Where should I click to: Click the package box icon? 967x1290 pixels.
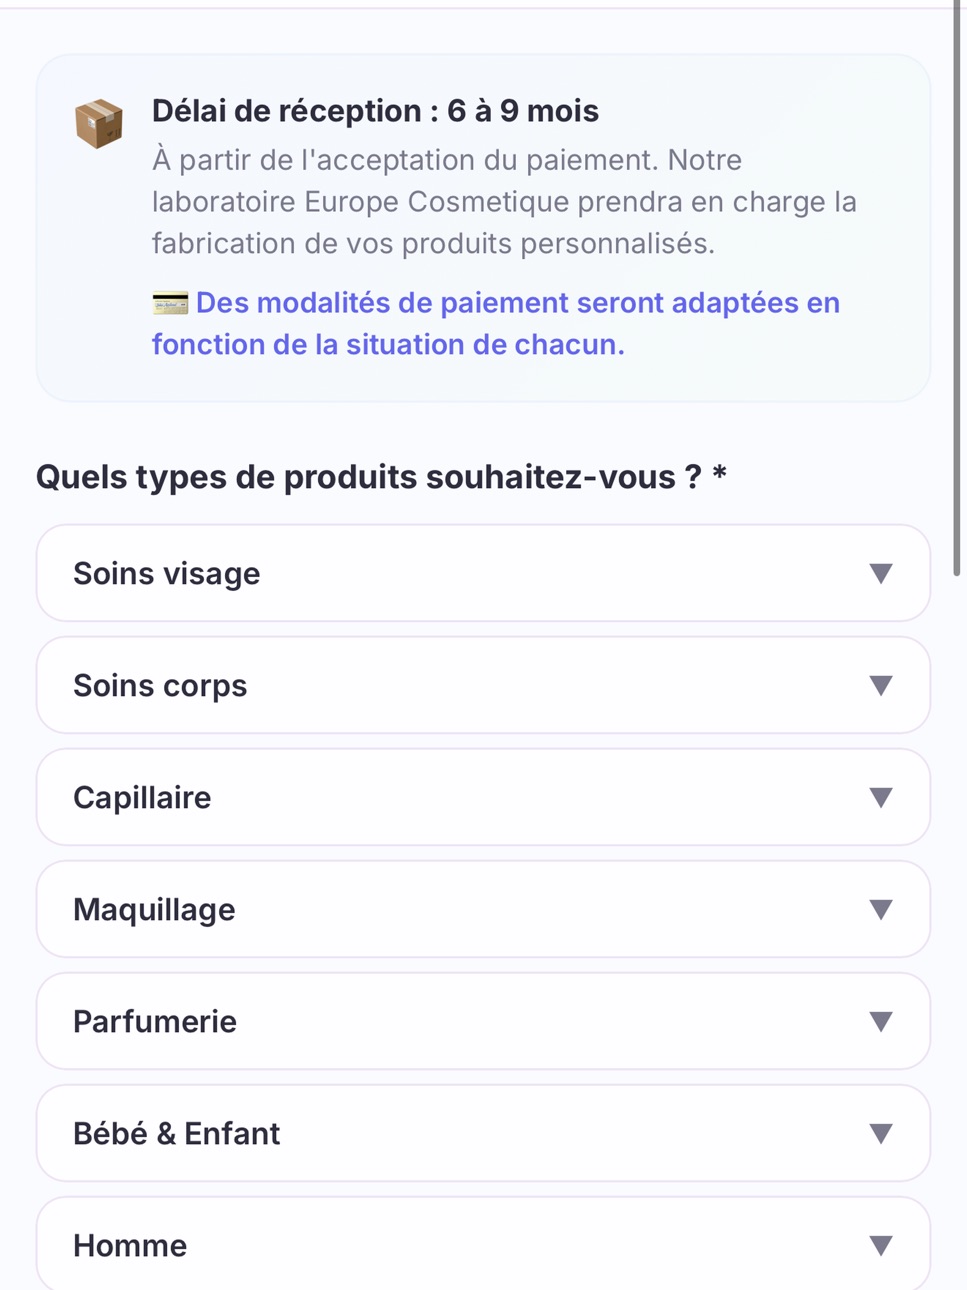click(99, 124)
